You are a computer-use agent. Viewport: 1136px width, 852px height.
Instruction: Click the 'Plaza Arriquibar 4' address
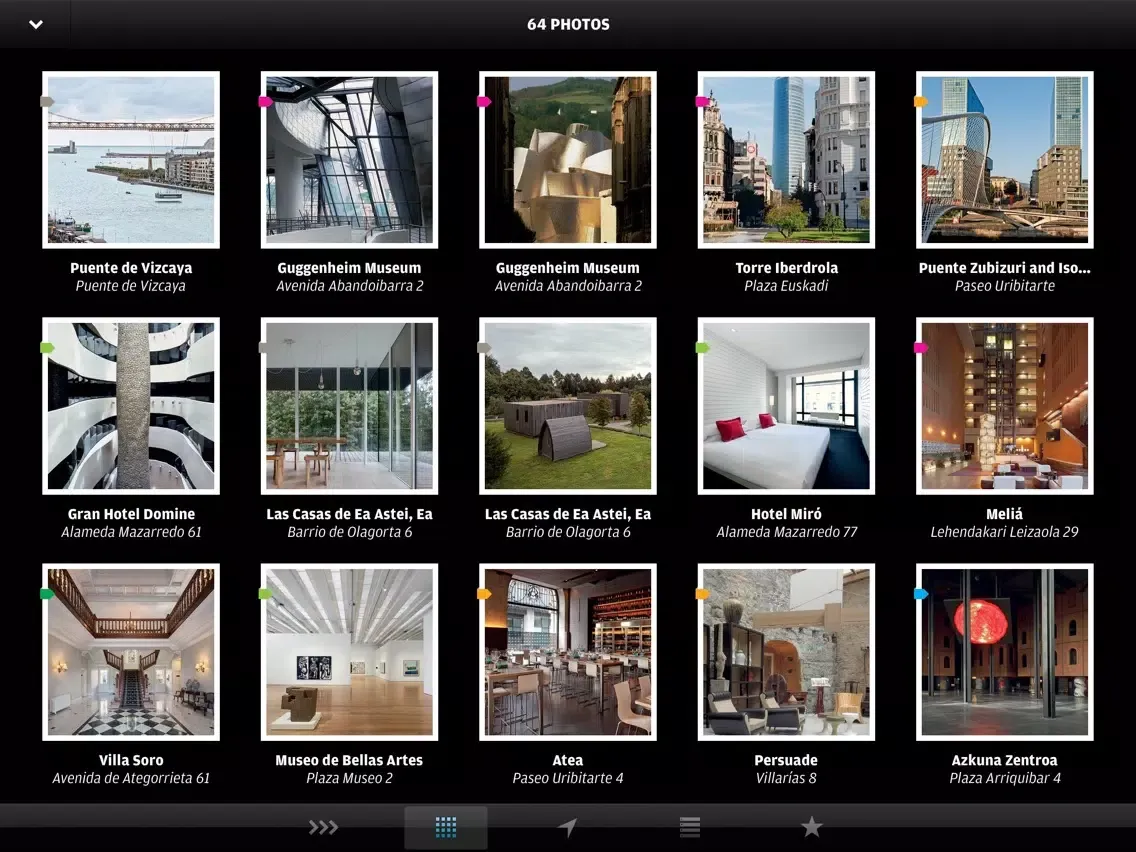(x=1005, y=779)
